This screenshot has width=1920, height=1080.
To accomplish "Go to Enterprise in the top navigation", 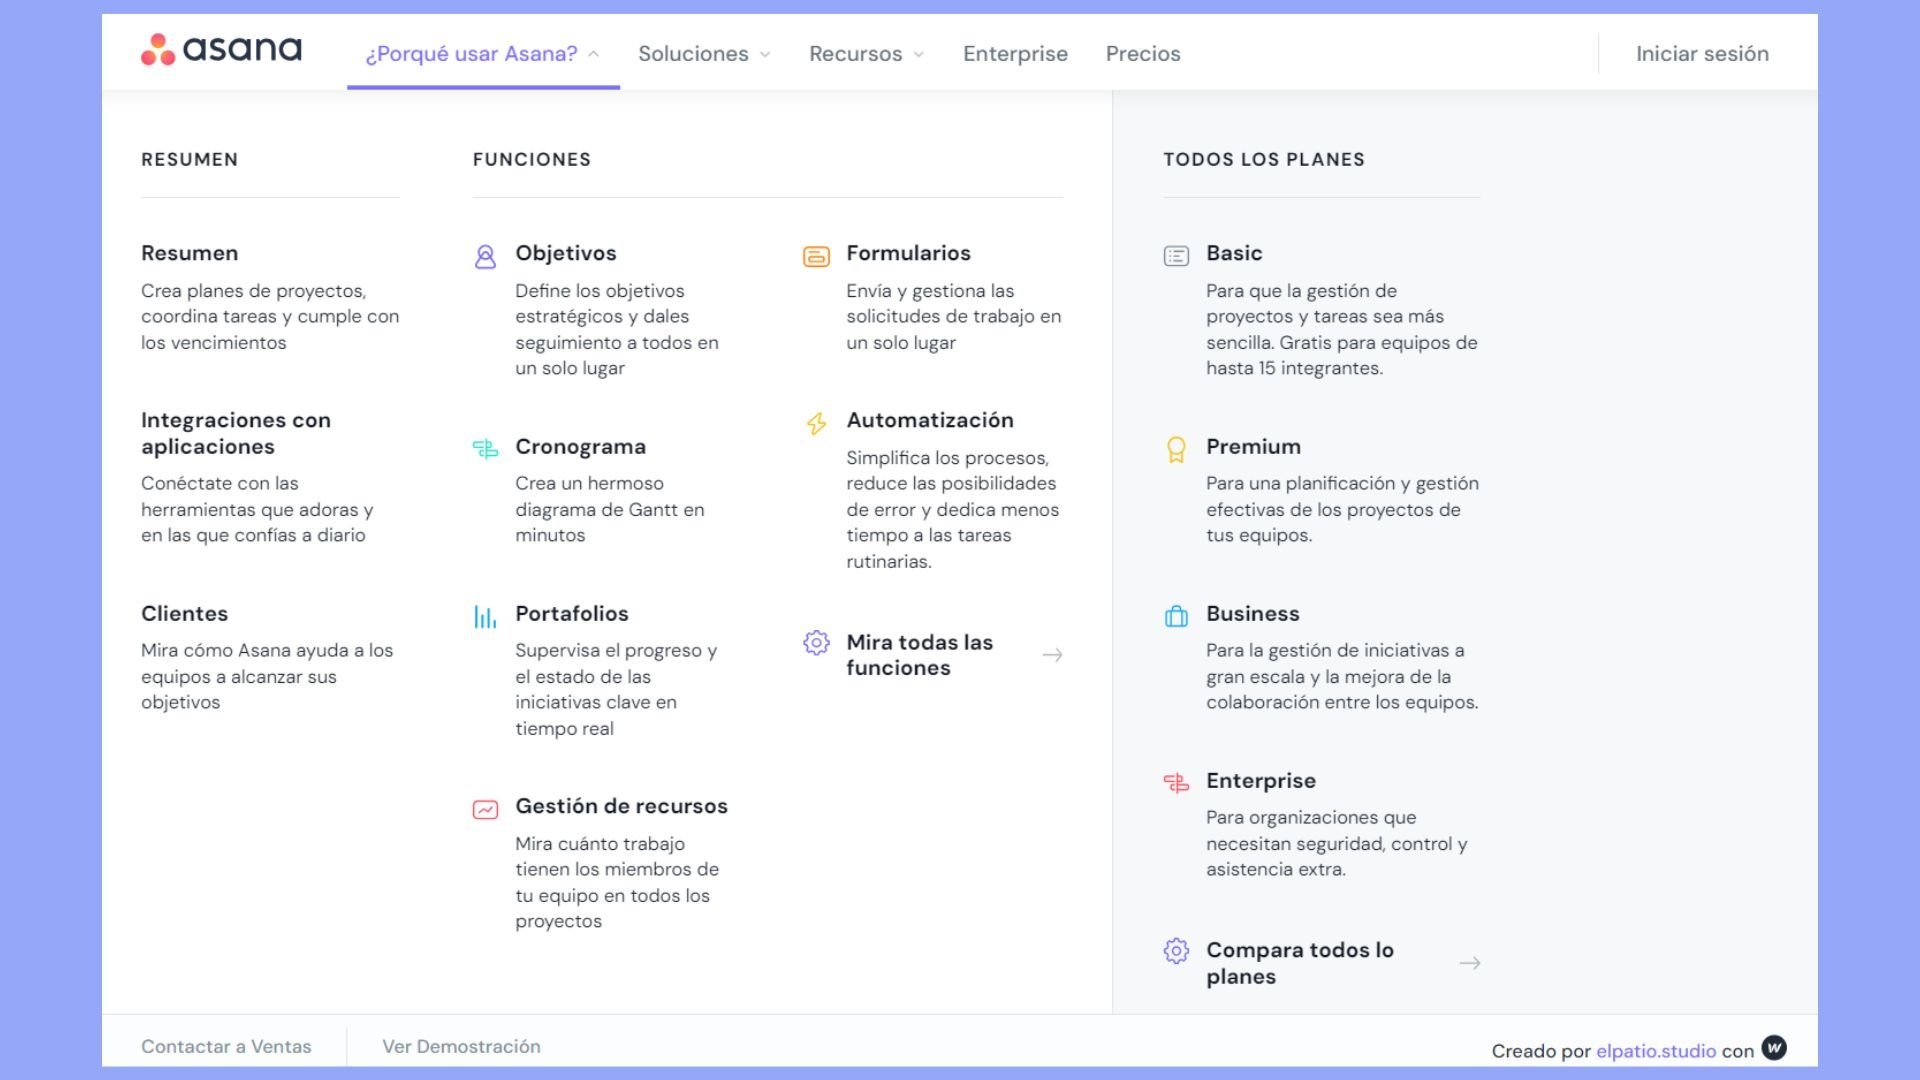I will (x=1015, y=53).
